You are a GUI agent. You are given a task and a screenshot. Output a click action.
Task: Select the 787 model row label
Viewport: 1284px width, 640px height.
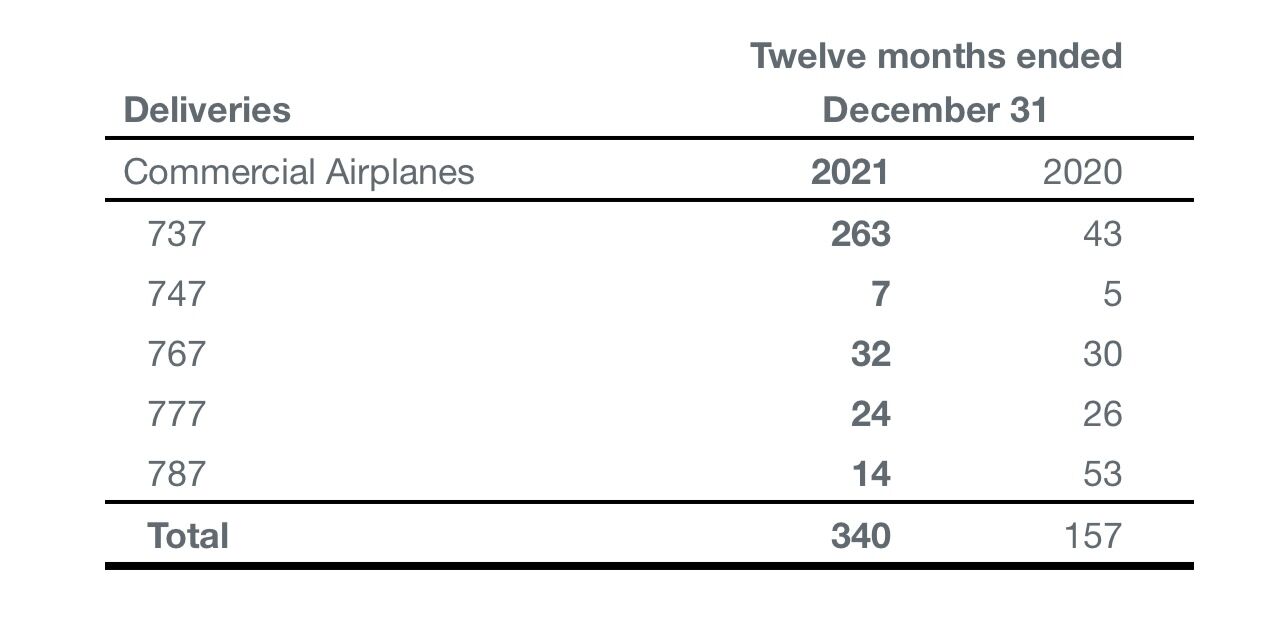176,474
